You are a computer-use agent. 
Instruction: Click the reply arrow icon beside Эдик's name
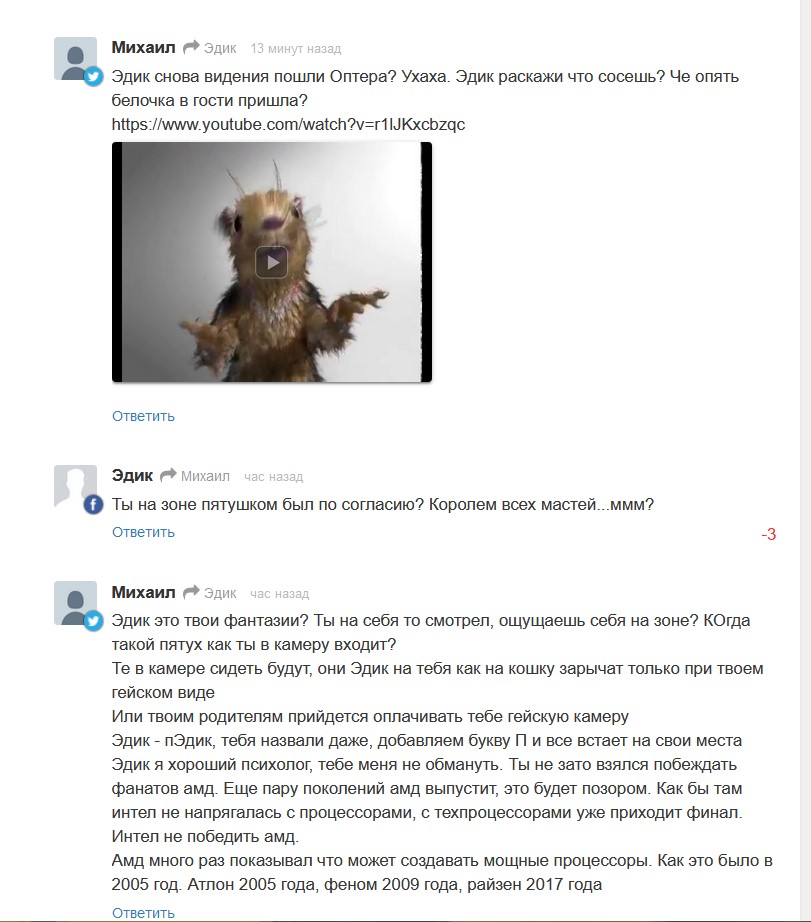(x=168, y=475)
